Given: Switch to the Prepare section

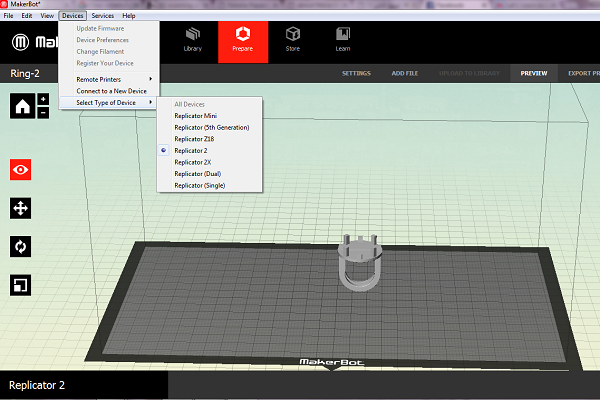Looking at the screenshot, I should coord(243,42).
